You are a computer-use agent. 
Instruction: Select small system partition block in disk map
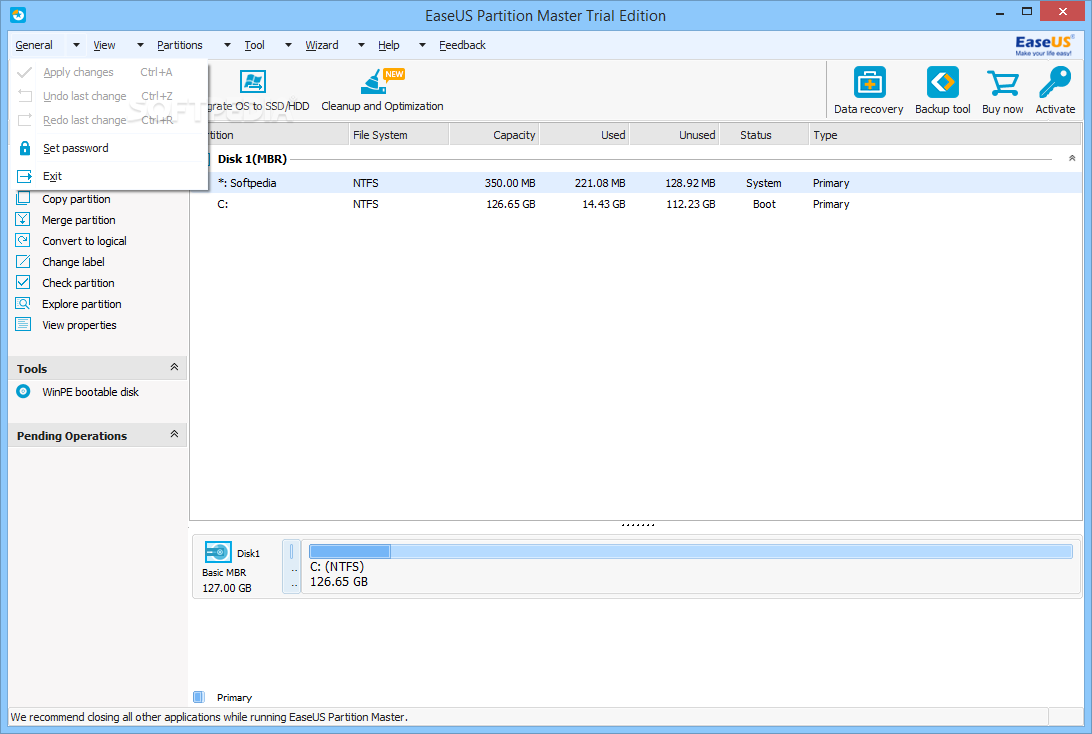[x=291, y=566]
